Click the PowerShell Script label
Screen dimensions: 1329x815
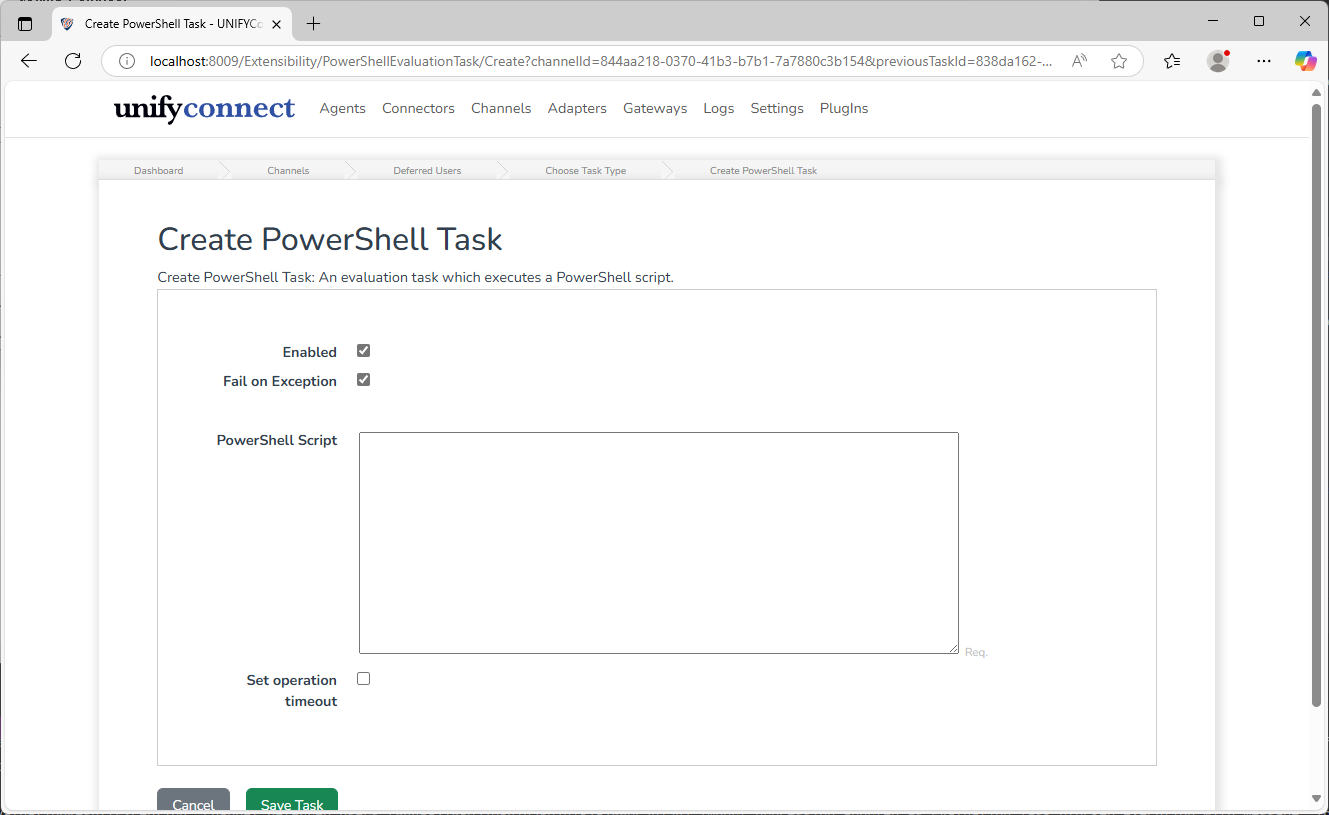(277, 440)
